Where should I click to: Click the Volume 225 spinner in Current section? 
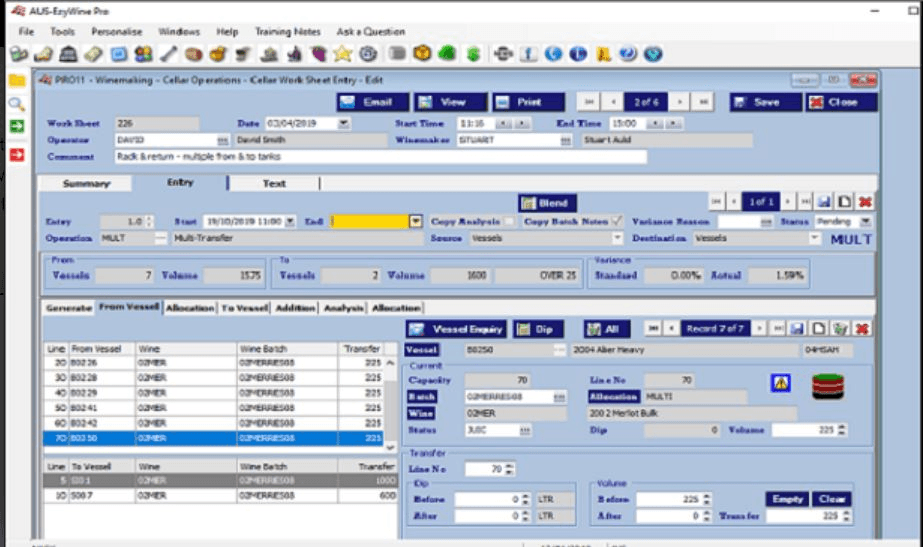[842, 430]
